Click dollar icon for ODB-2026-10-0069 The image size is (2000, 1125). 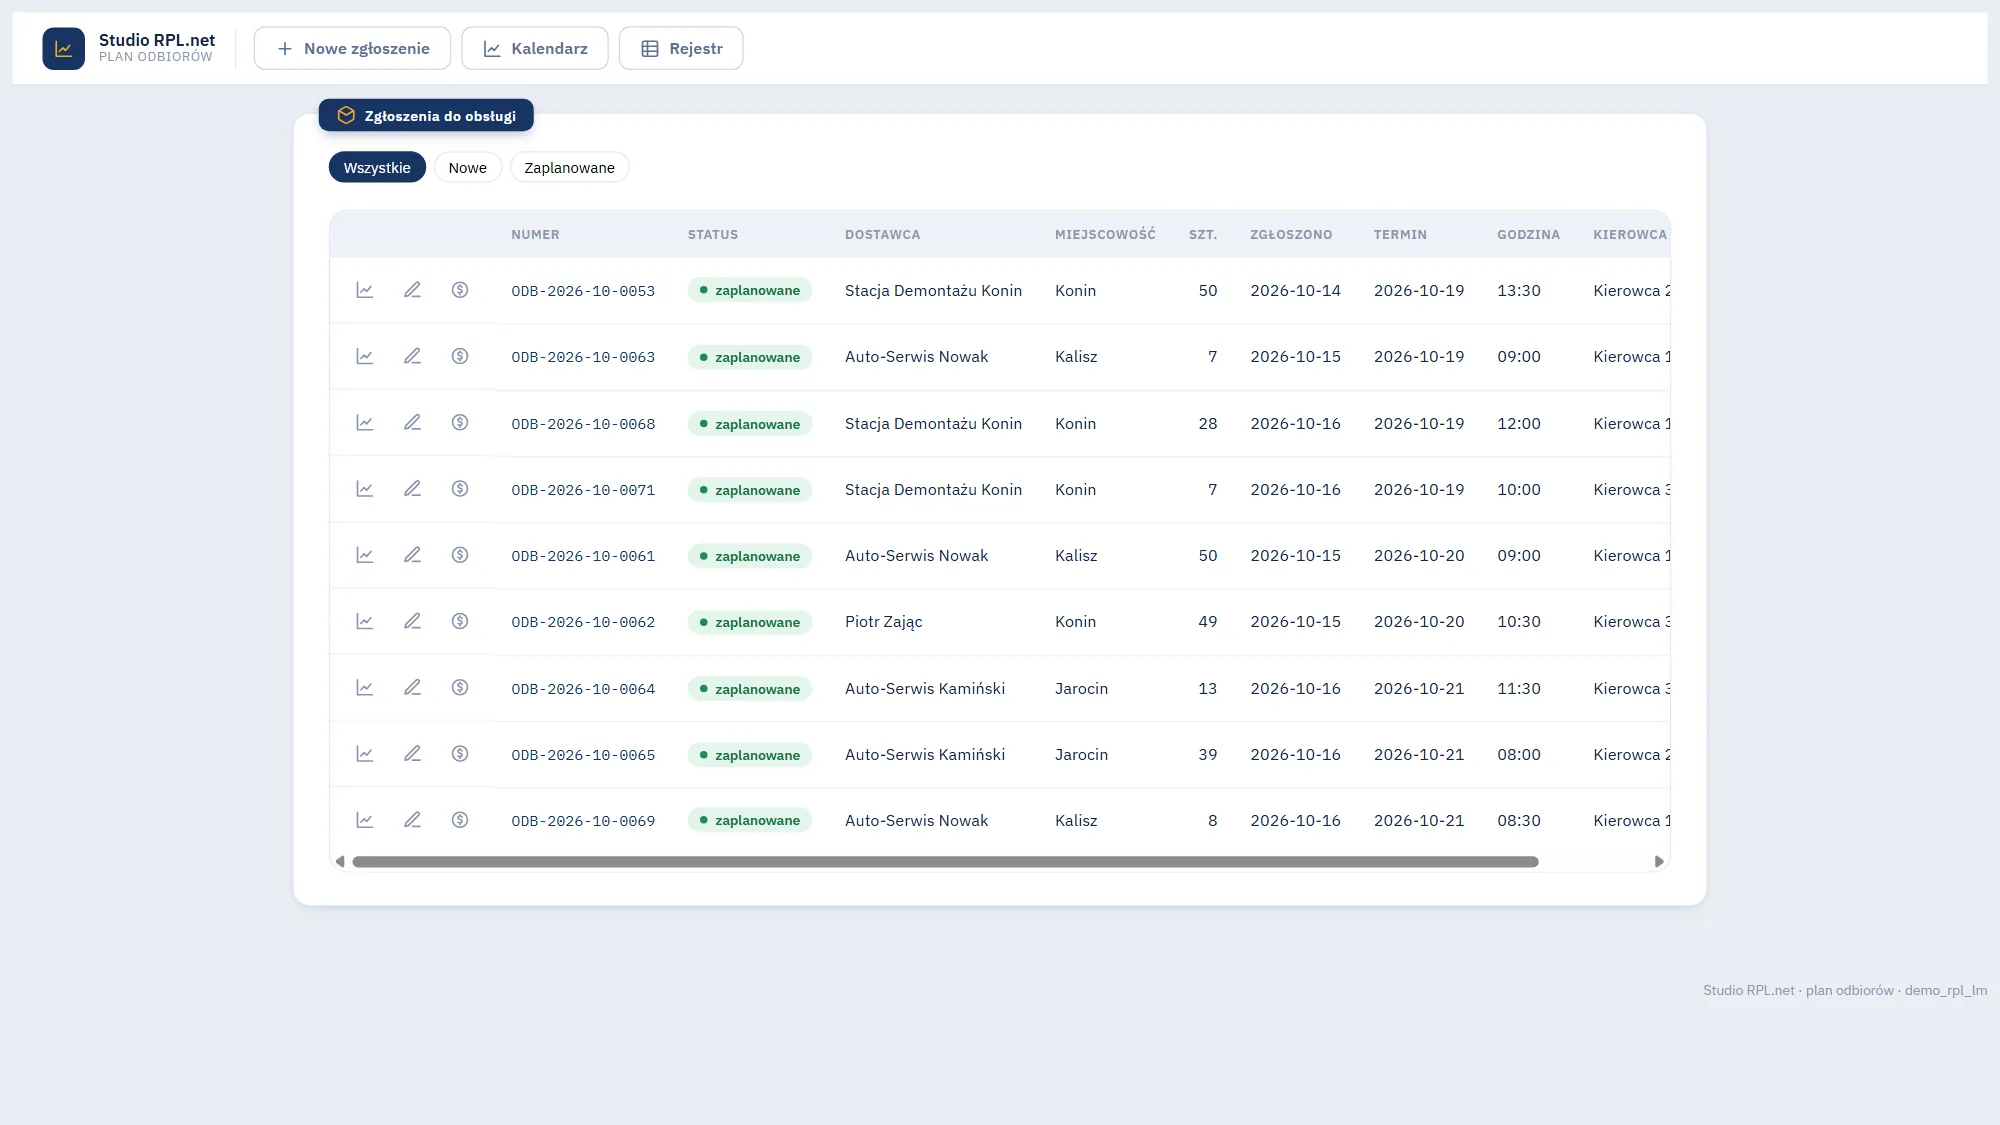(x=460, y=820)
